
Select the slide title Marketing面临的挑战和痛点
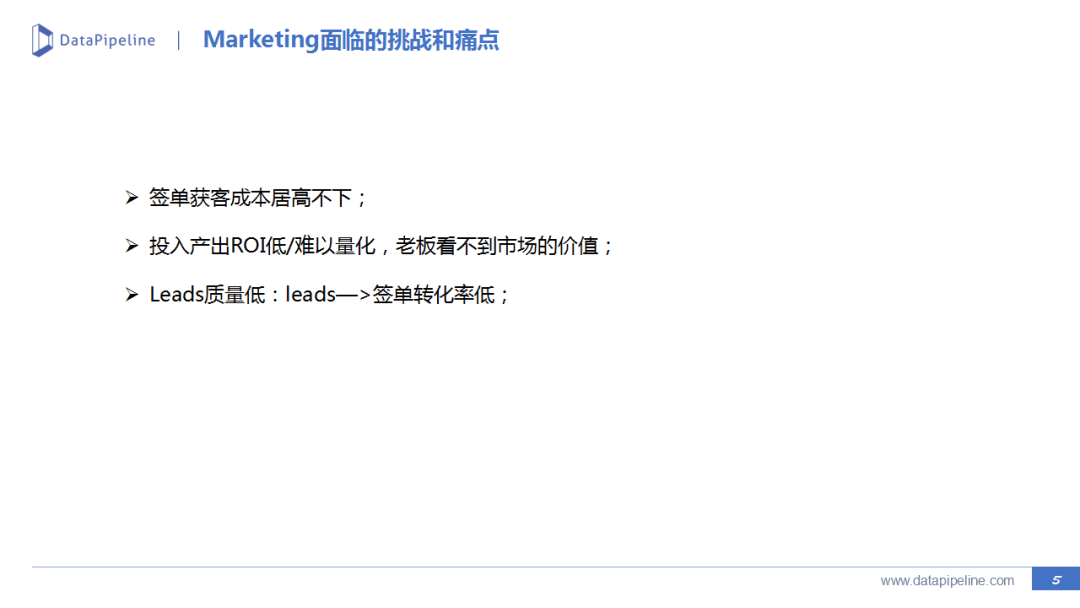351,40
